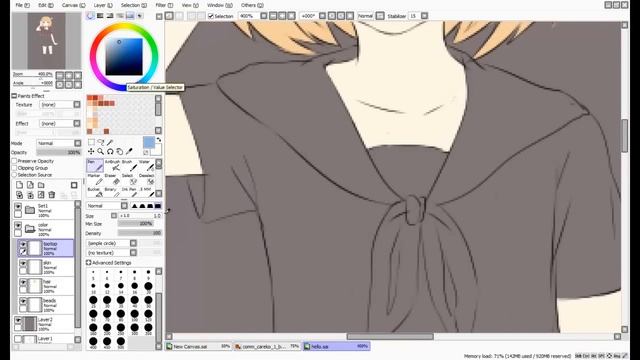Open the simple circle brush shape dropdown
Screen dimensions: 640x360
(111, 243)
